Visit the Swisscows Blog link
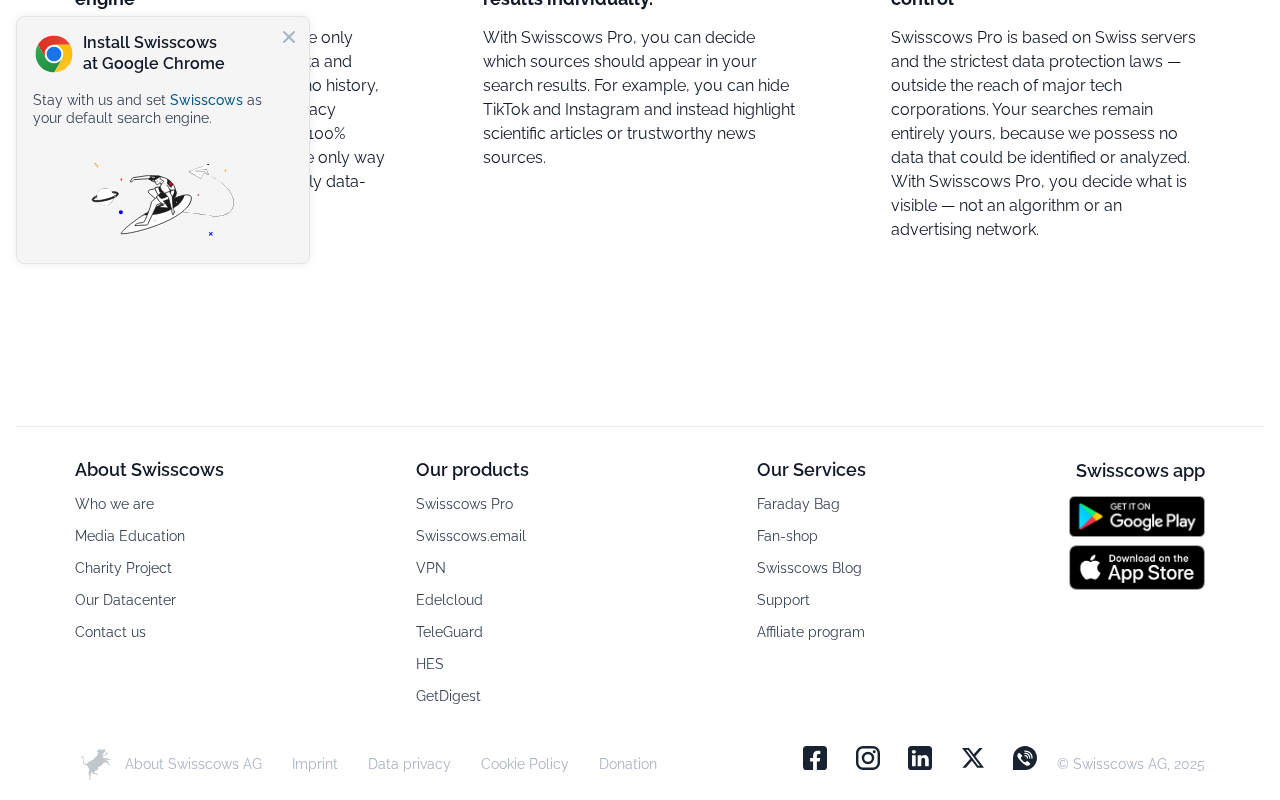 809,568
